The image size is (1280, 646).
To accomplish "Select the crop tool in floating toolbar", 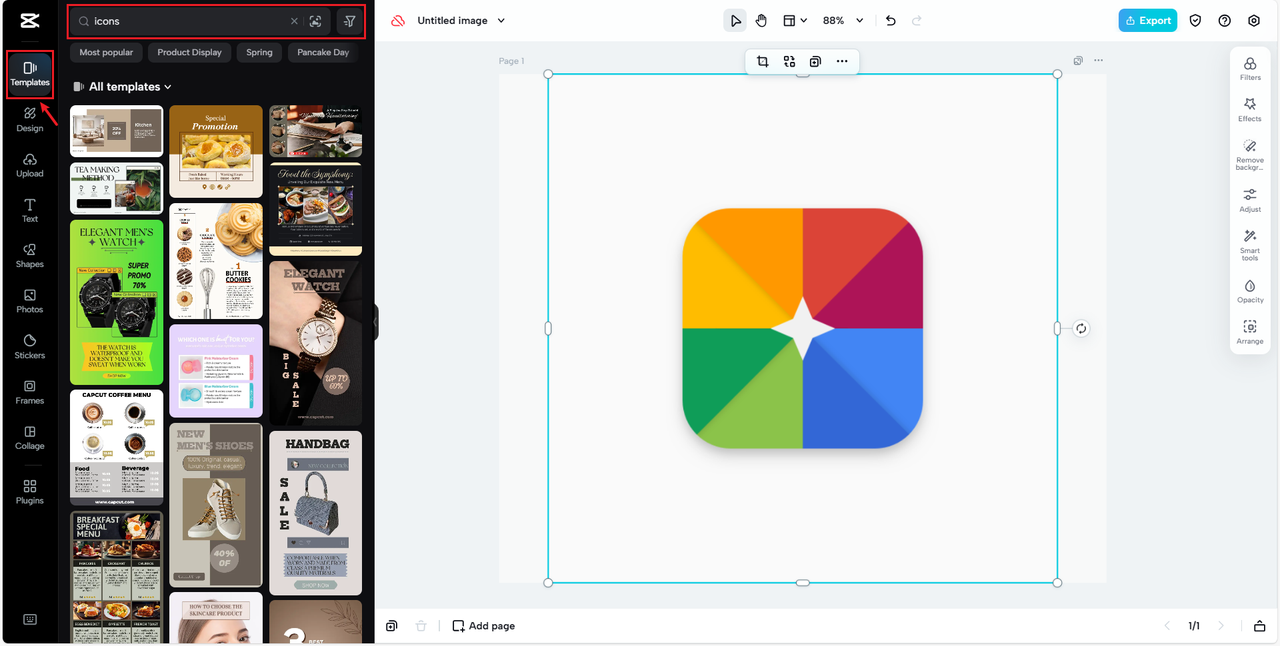I will tap(762, 62).
